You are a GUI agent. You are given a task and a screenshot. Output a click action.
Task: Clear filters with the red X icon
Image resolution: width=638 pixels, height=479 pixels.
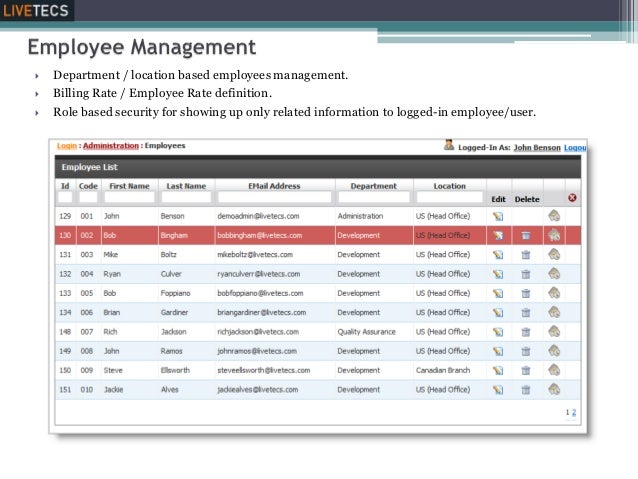click(x=572, y=198)
